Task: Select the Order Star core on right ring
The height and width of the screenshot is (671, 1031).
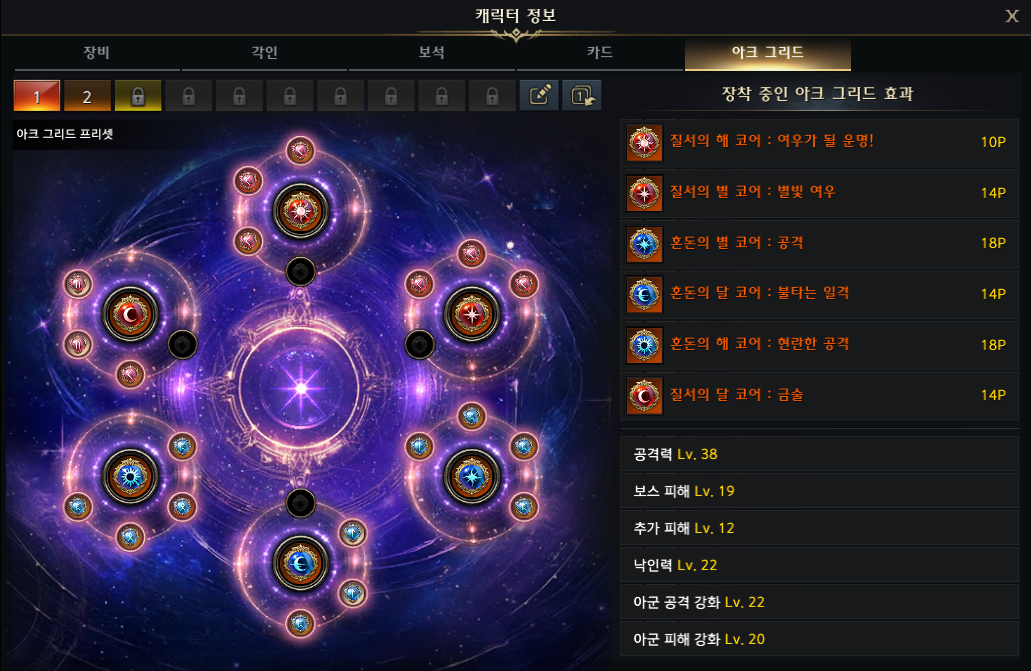Action: click(471, 314)
